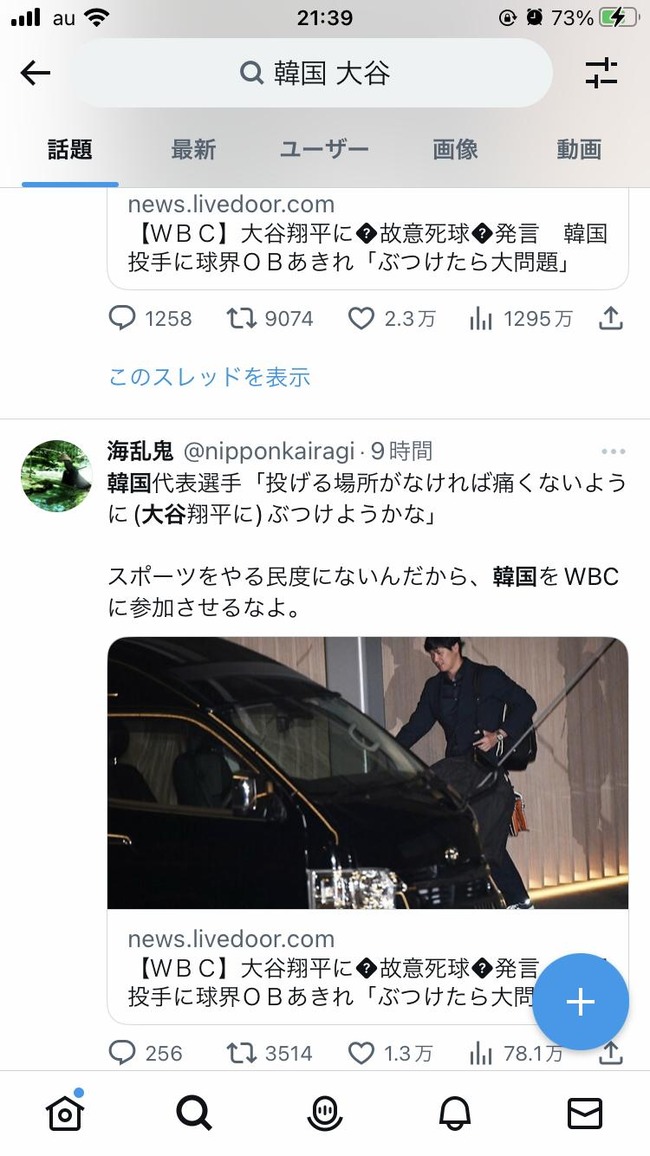Tap このスレッドを表示 link
Image resolution: width=650 pixels, height=1156 pixels.
coord(209,377)
